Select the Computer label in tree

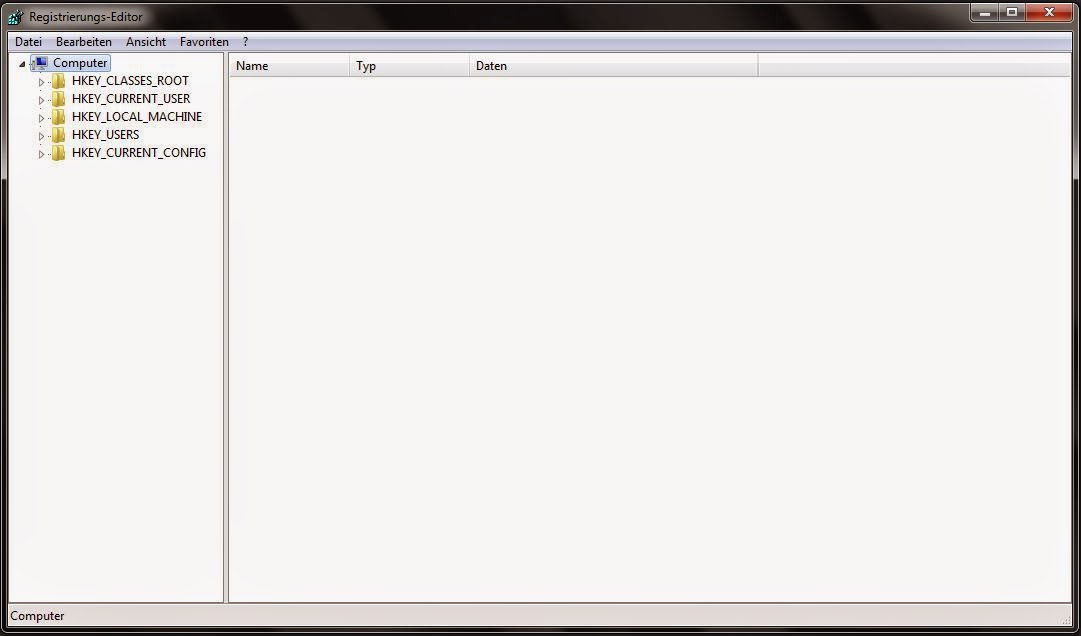[x=80, y=63]
